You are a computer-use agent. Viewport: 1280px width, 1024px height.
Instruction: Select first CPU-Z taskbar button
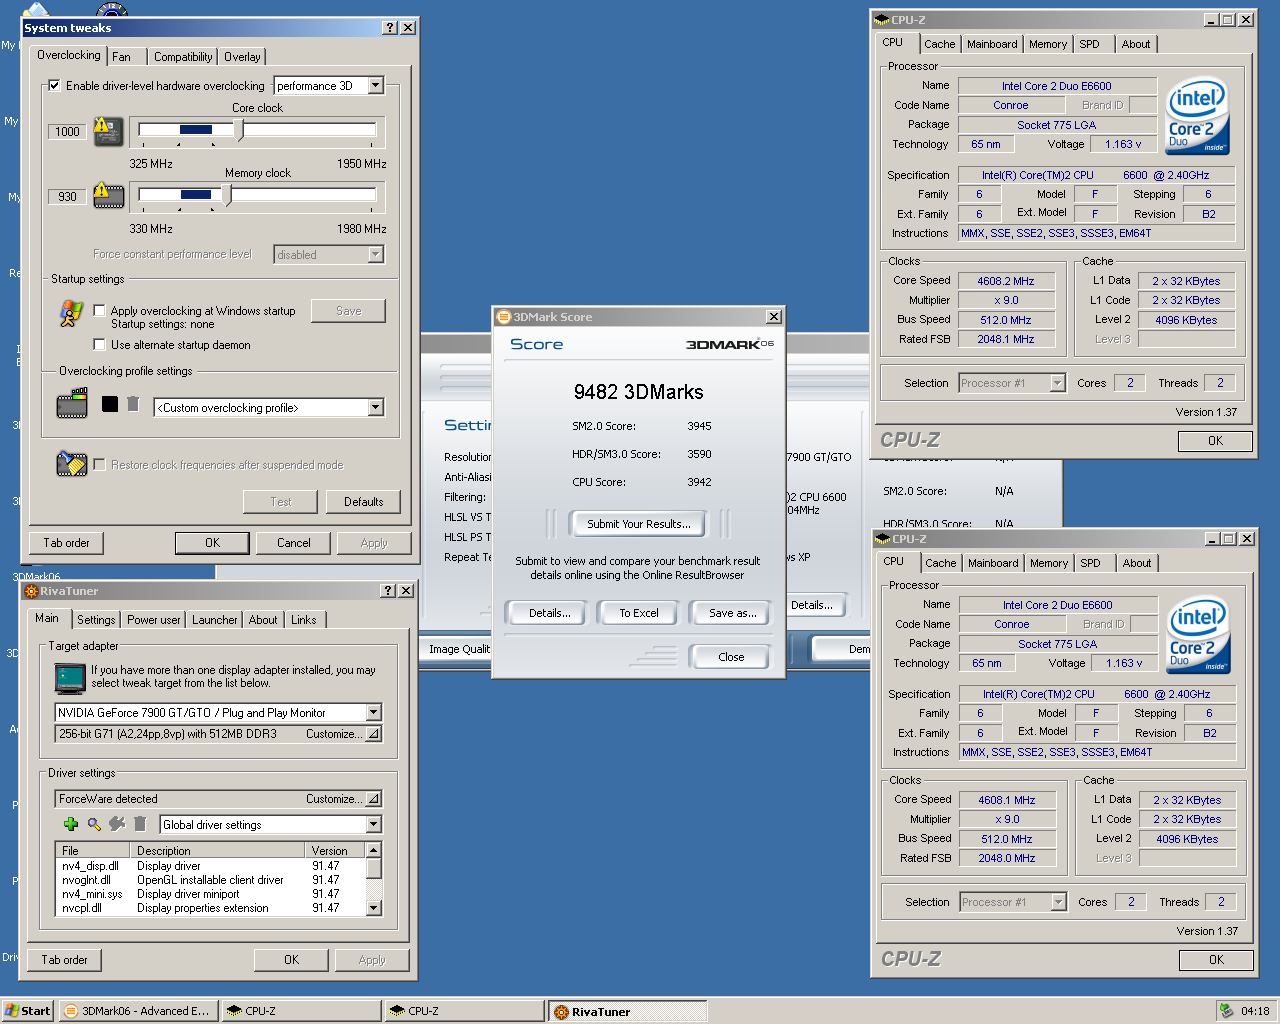point(301,1011)
